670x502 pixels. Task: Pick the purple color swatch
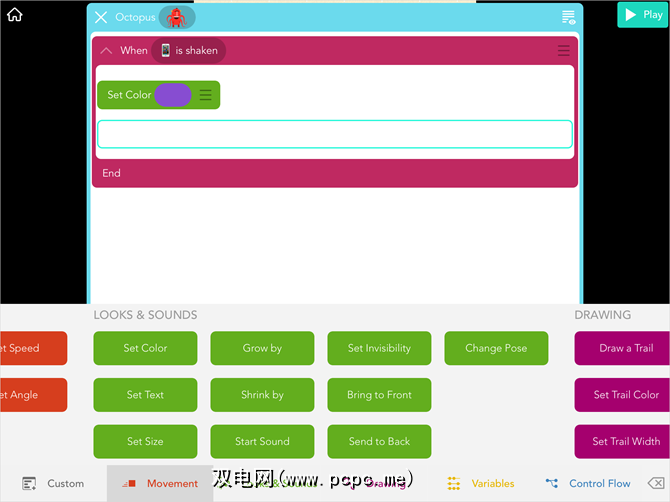coord(173,95)
